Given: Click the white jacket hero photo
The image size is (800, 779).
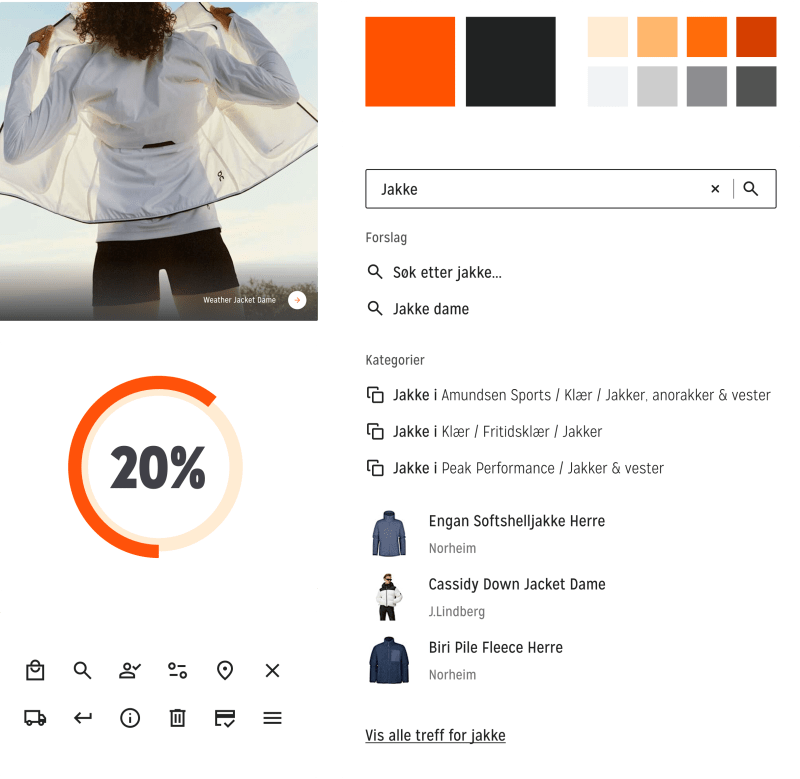Looking at the screenshot, I should [x=159, y=161].
